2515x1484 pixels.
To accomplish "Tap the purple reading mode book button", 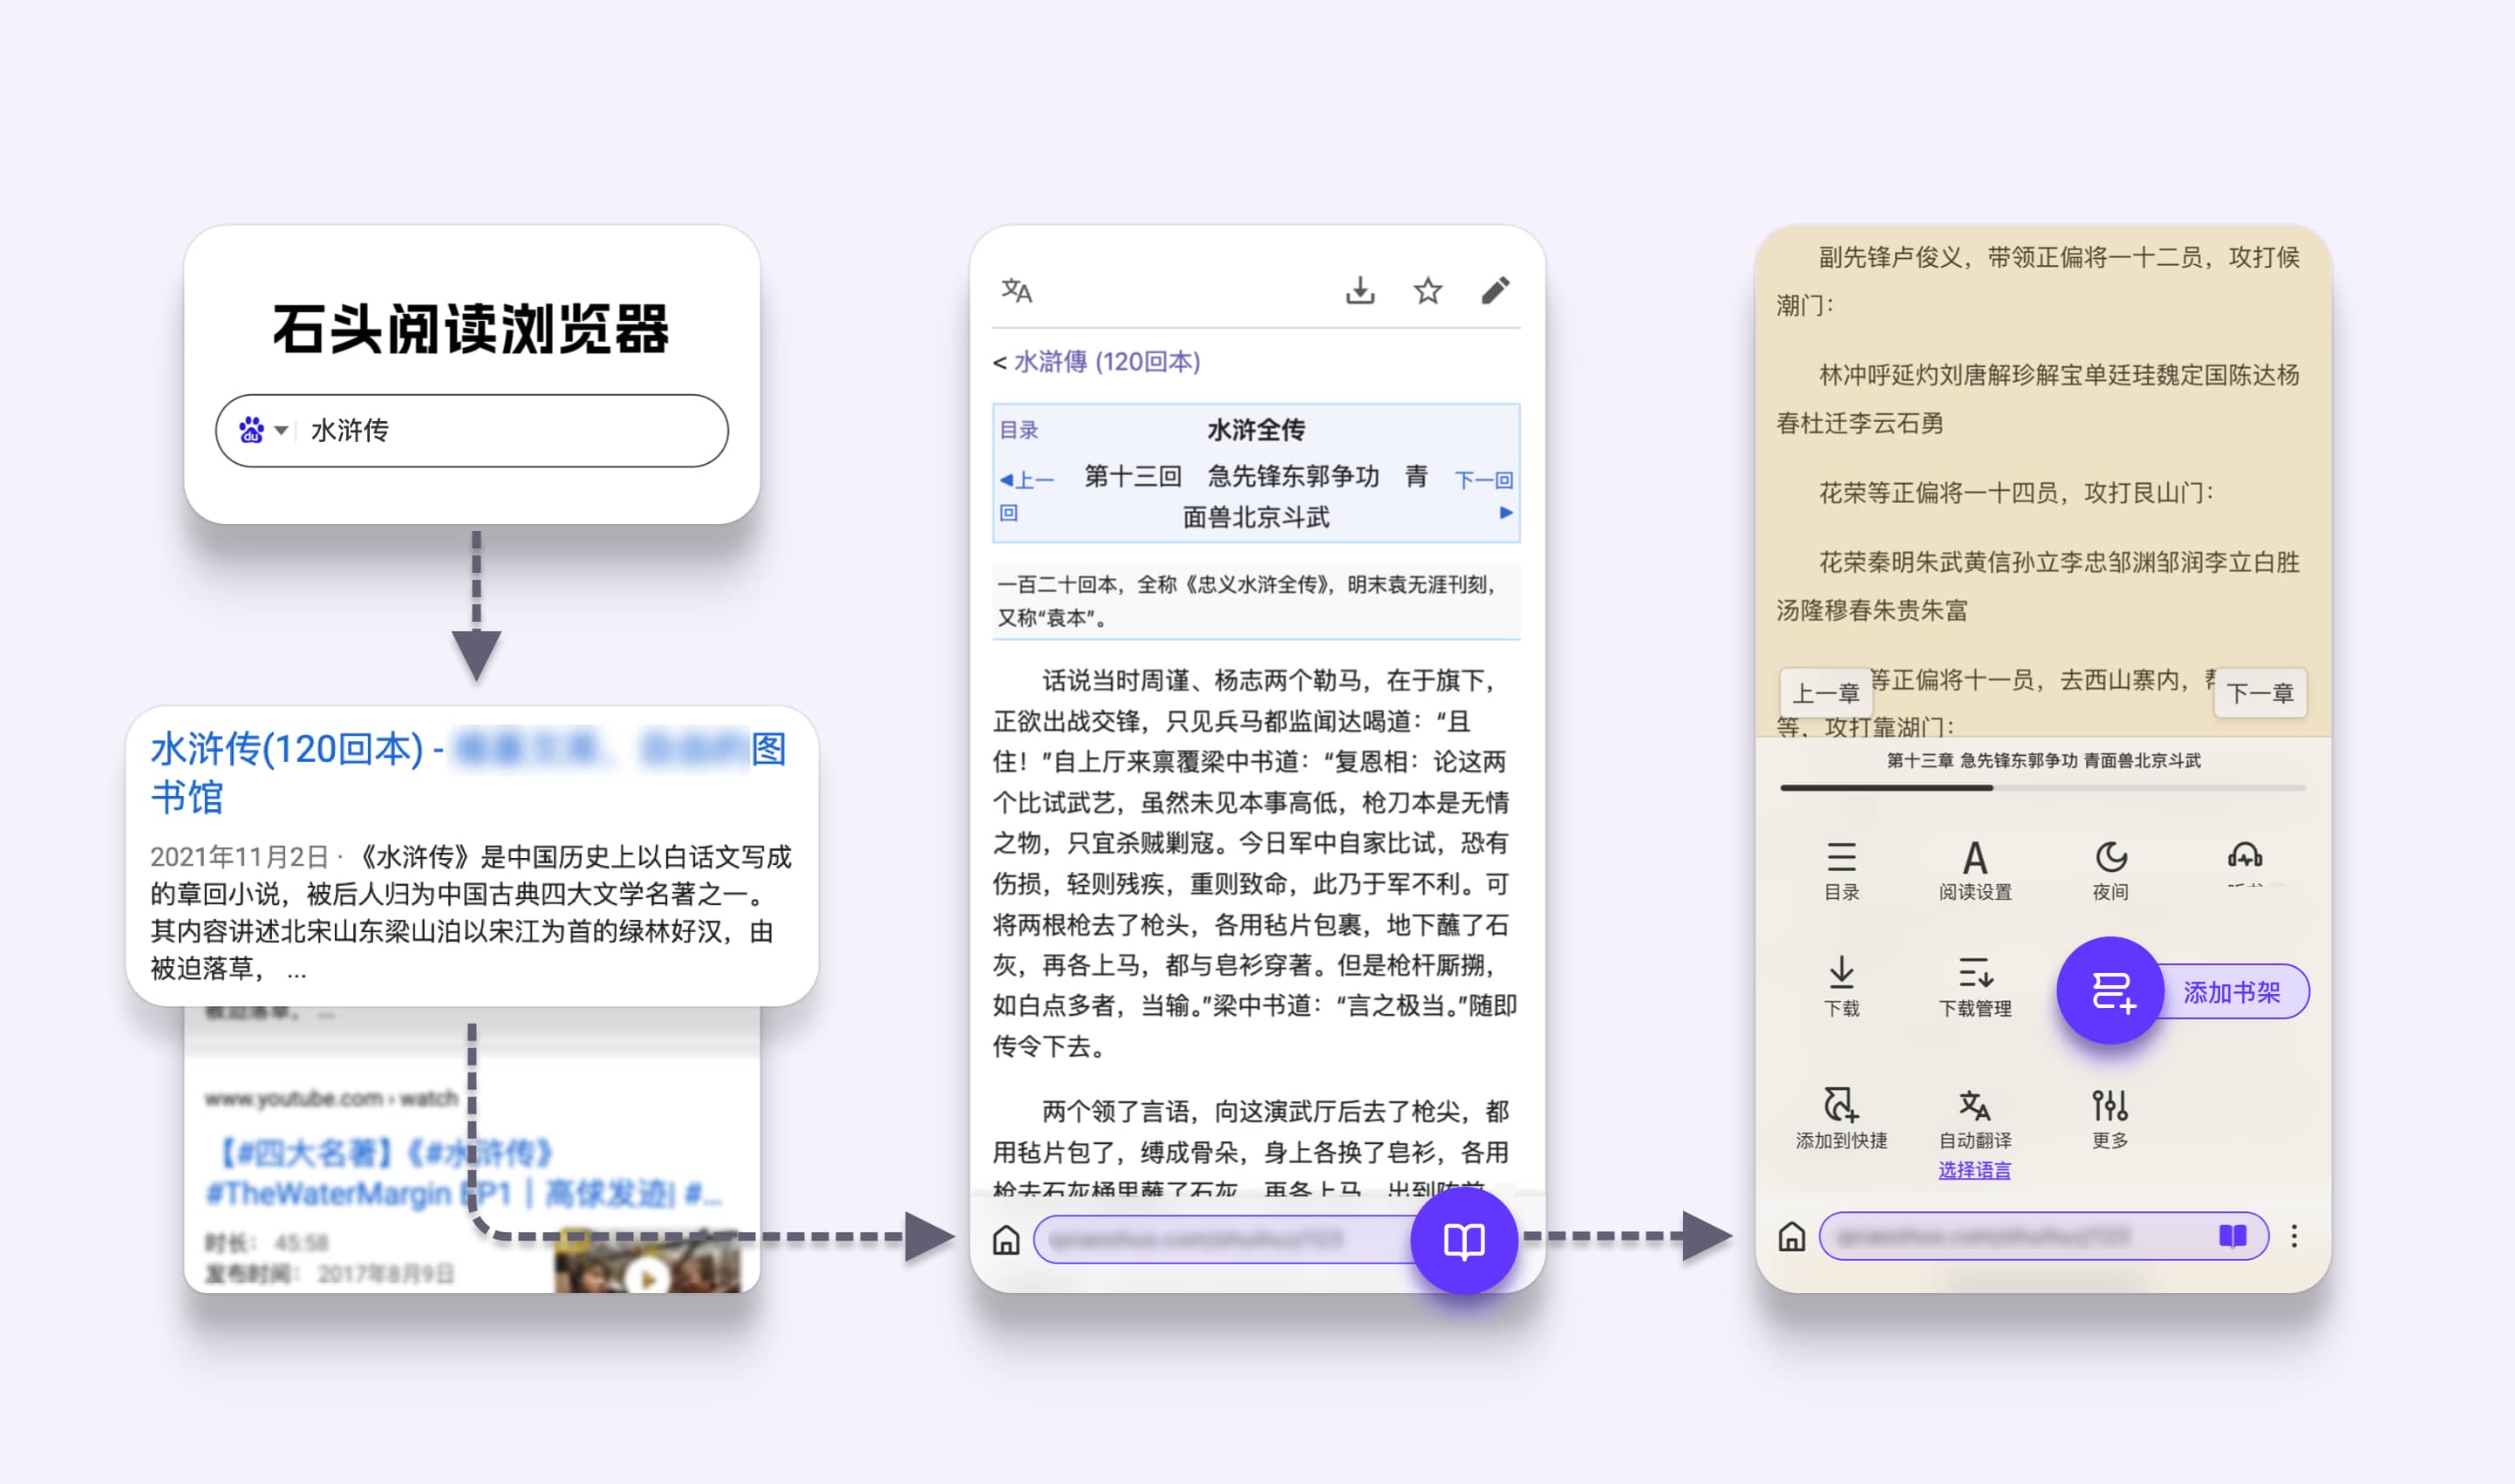I will click(1463, 1240).
